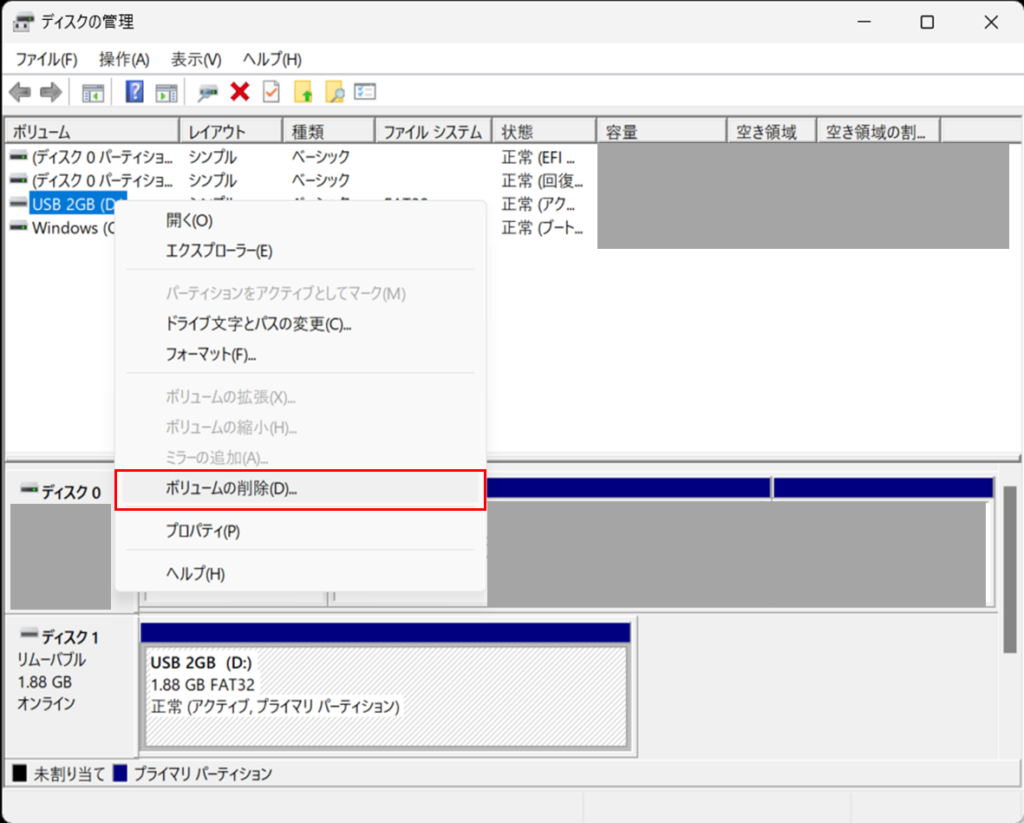Click the オンライン status under ディスク 1
The height and width of the screenshot is (823, 1024).
[46, 704]
